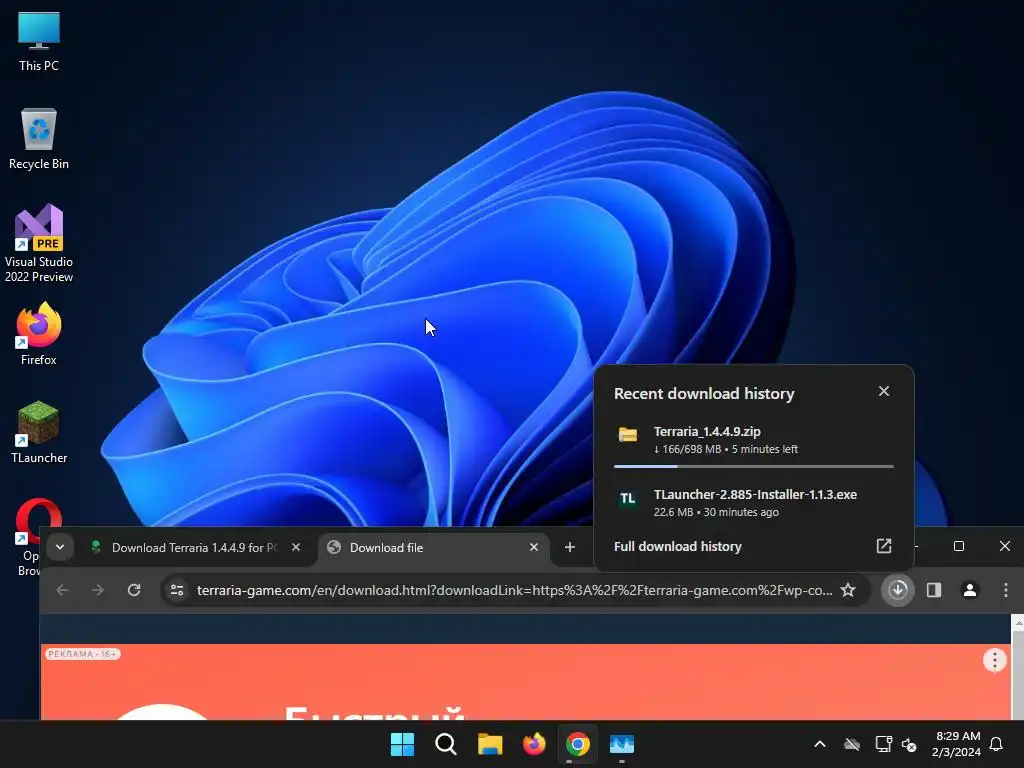Open Firefox from the taskbar
Viewport: 1024px width, 768px height.
point(534,744)
